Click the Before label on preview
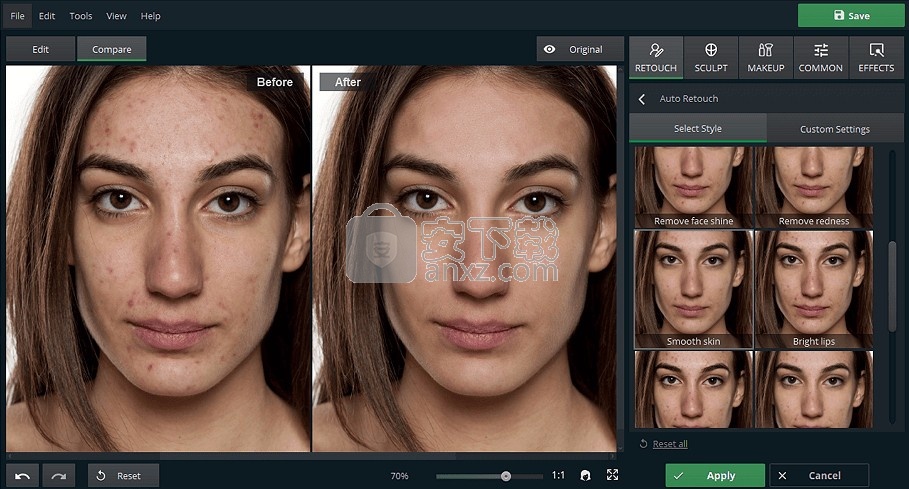The height and width of the screenshot is (489, 909). 274,82
